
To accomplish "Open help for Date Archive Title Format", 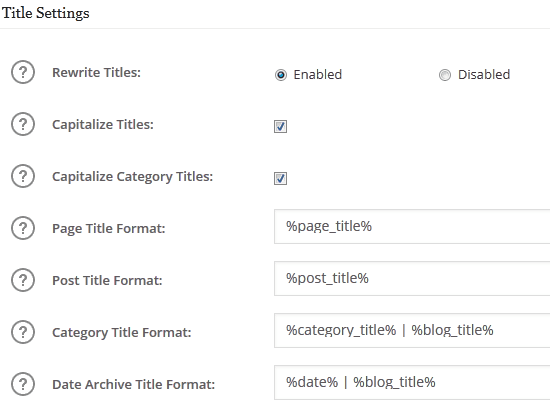I will [x=23, y=384].
